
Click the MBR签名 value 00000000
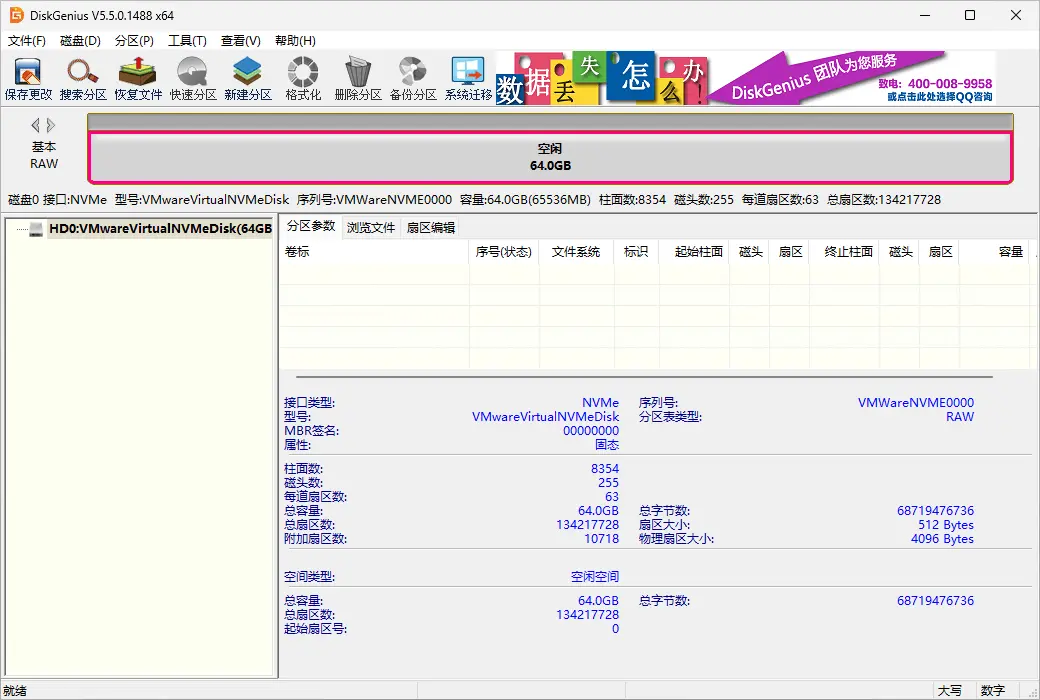tap(590, 431)
